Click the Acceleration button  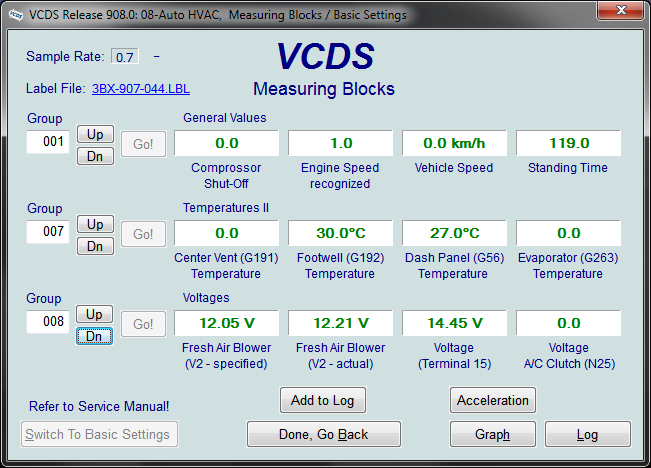point(492,400)
